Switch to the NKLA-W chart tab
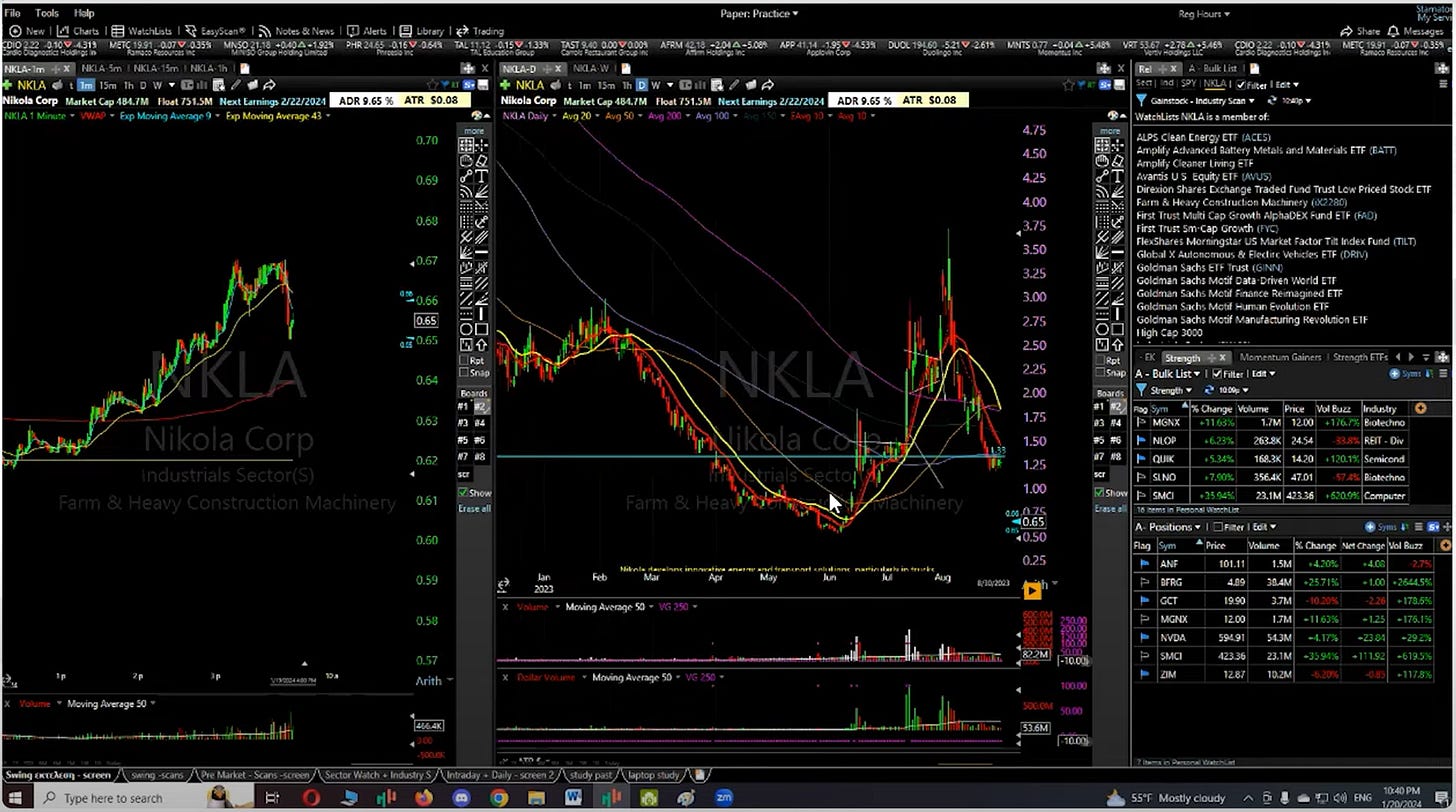This screenshot has height=812, width=1456. 591,68
